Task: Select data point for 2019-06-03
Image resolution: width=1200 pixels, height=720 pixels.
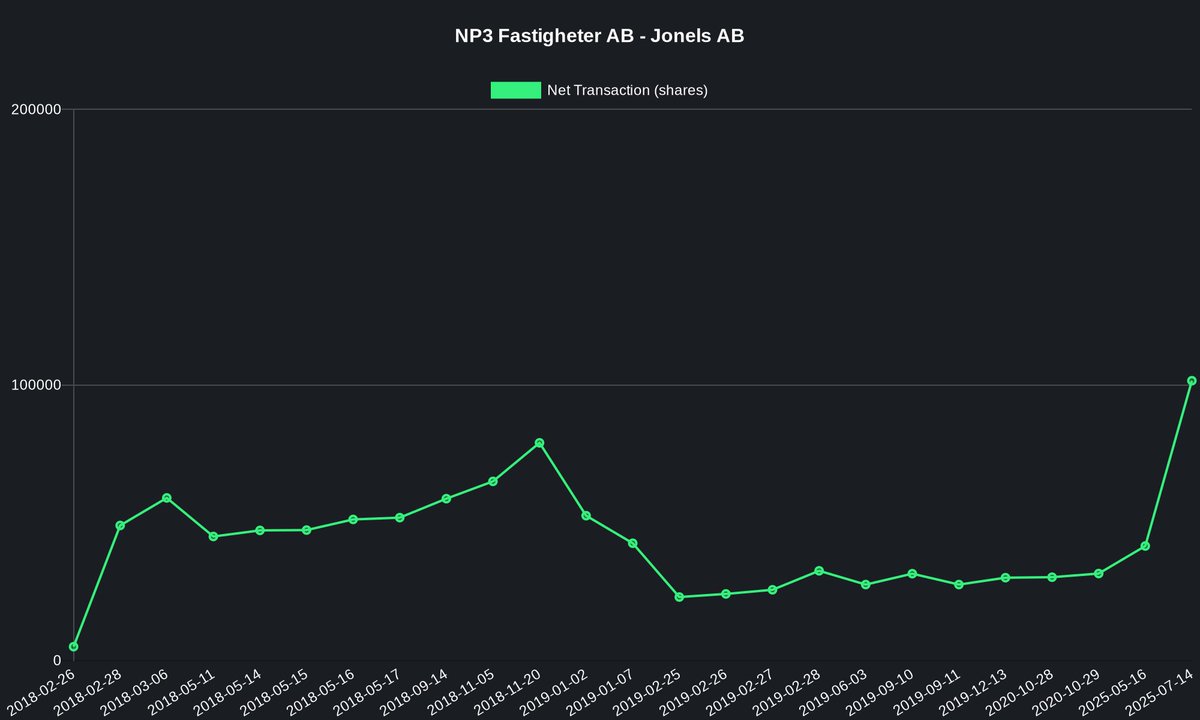Action: [865, 584]
